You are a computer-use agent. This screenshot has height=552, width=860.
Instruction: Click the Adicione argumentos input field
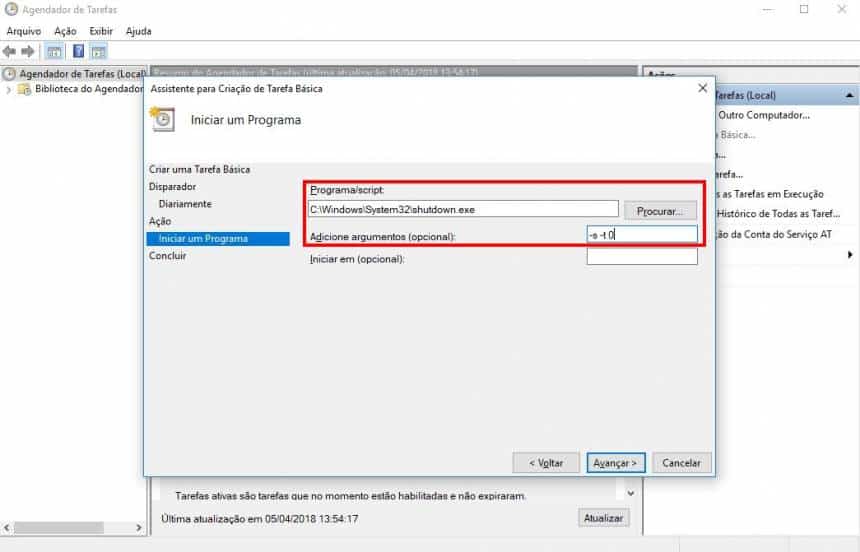[x=642, y=235]
